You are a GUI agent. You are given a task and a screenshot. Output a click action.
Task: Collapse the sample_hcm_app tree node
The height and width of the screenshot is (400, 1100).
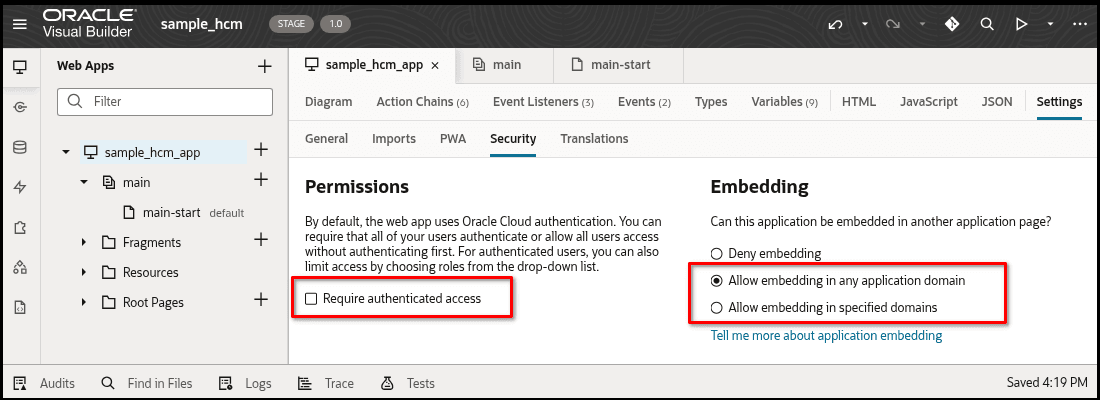66,152
